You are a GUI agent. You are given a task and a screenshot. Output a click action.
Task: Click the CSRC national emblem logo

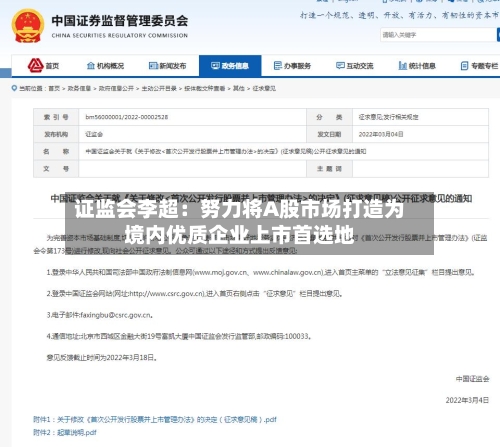click(28, 26)
